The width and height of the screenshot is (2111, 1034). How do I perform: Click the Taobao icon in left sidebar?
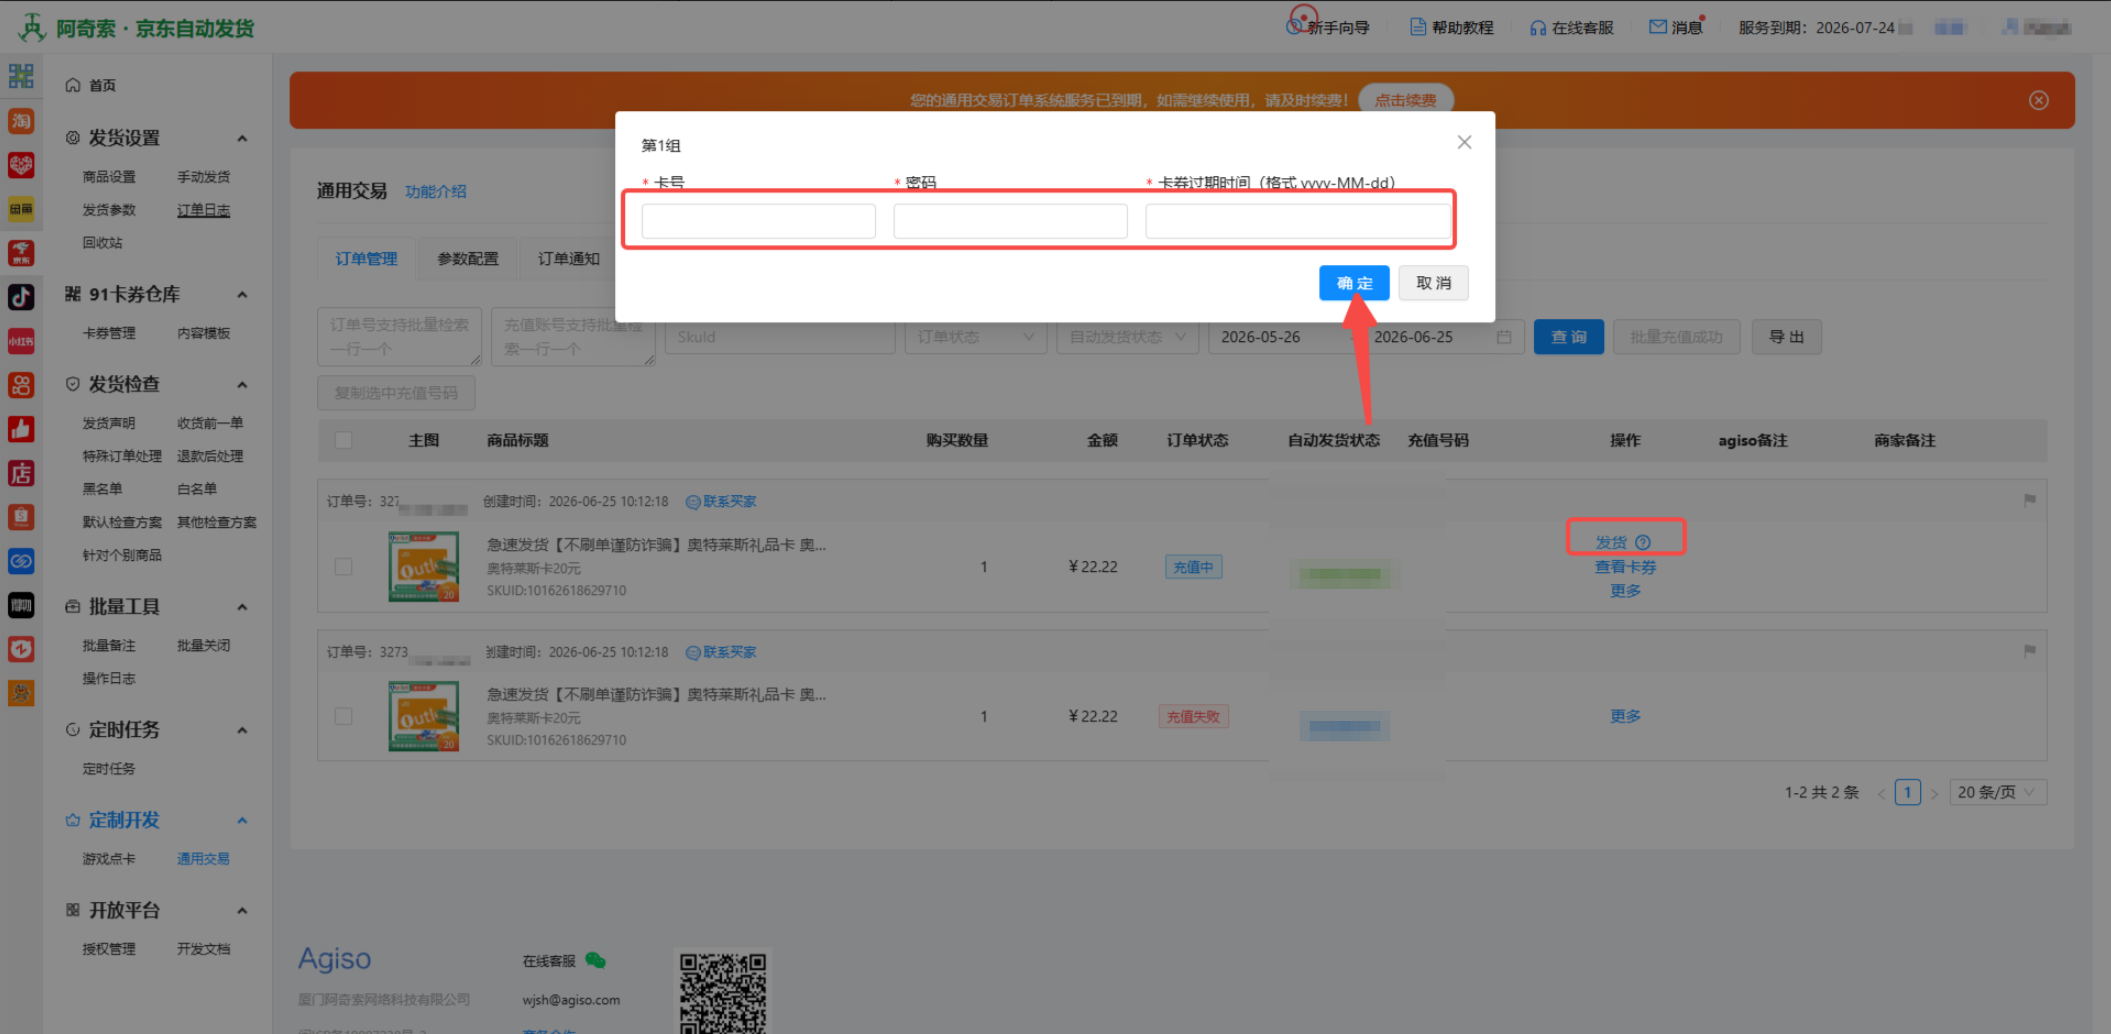21,121
